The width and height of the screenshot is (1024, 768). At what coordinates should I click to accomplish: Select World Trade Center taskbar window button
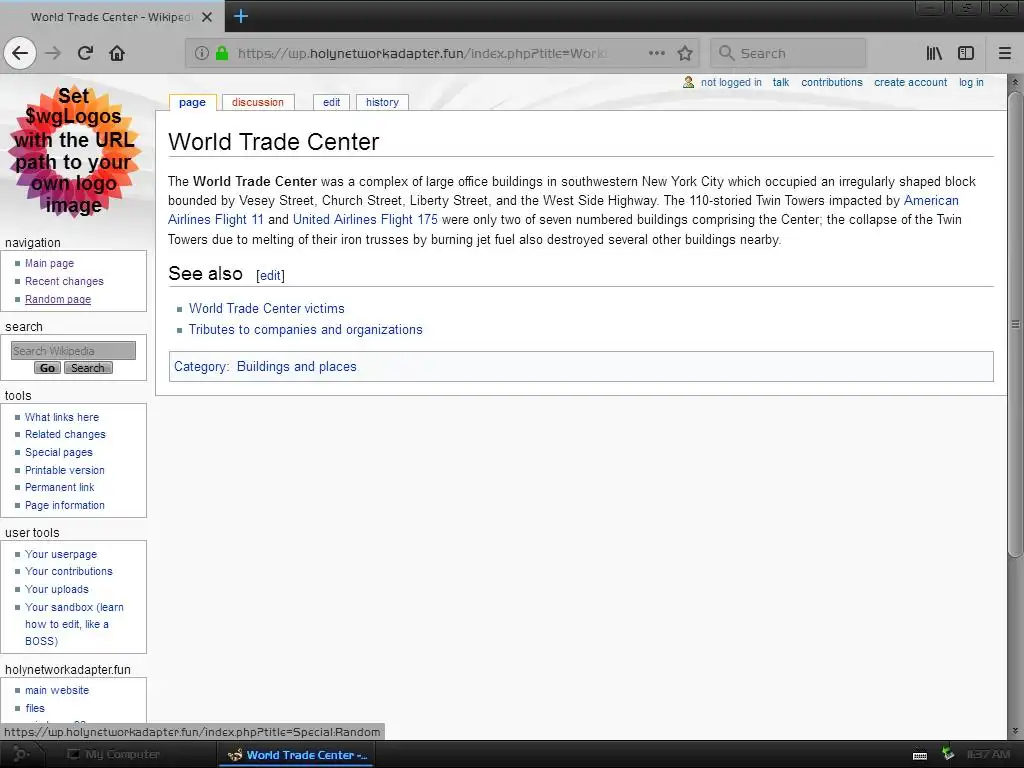[297, 755]
